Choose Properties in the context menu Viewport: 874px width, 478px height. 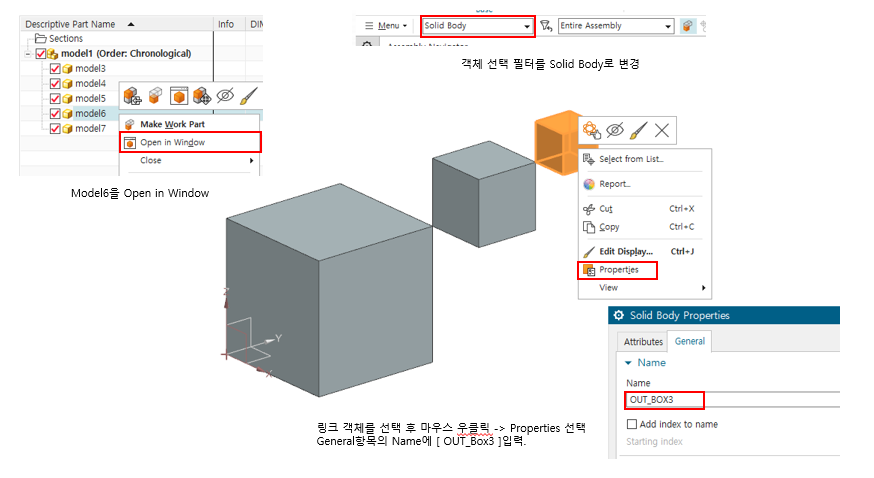[618, 270]
